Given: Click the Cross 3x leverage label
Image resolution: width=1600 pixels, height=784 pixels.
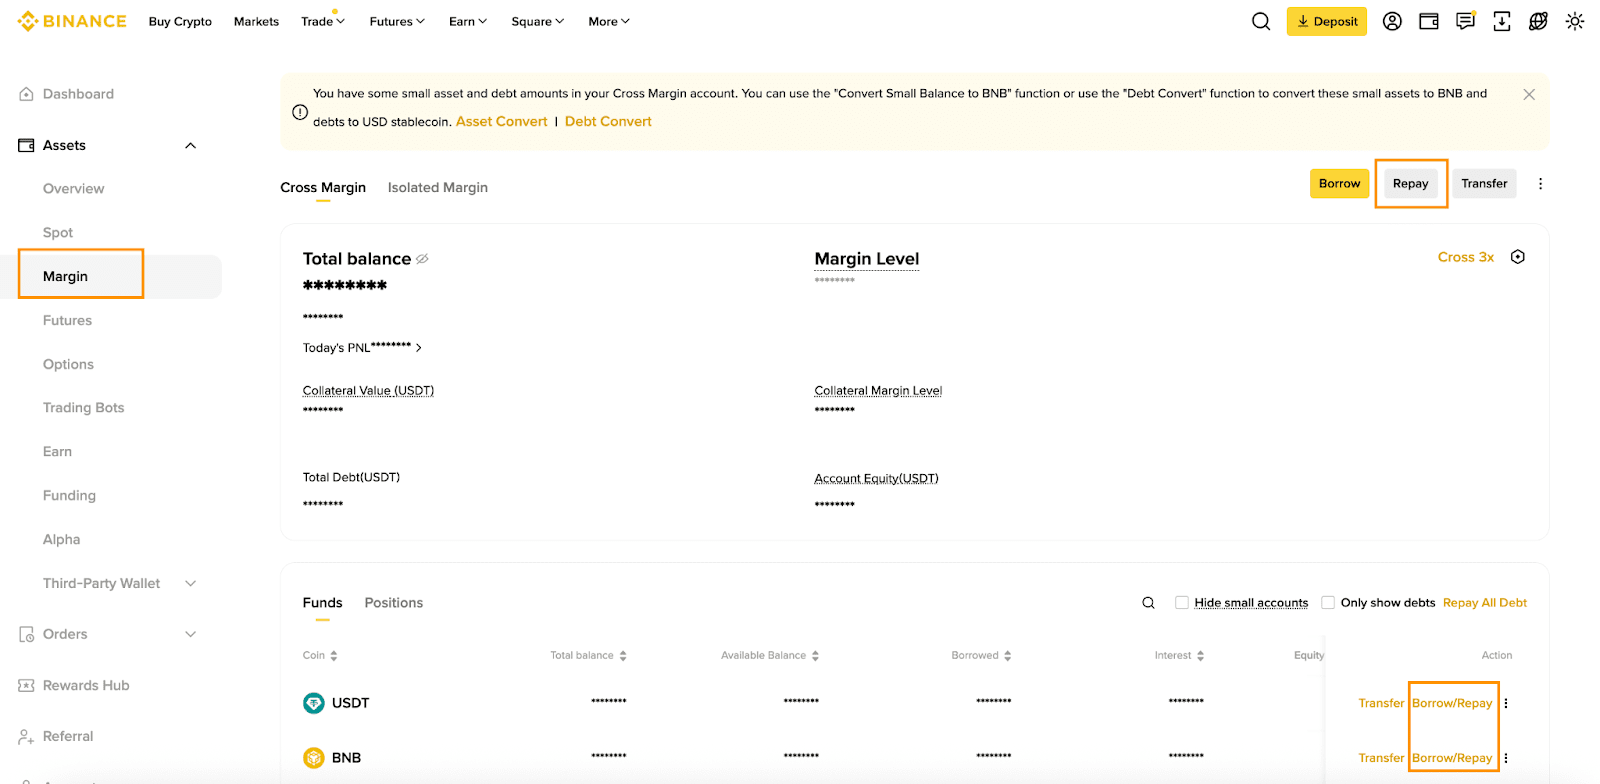Looking at the screenshot, I should coord(1466,257).
